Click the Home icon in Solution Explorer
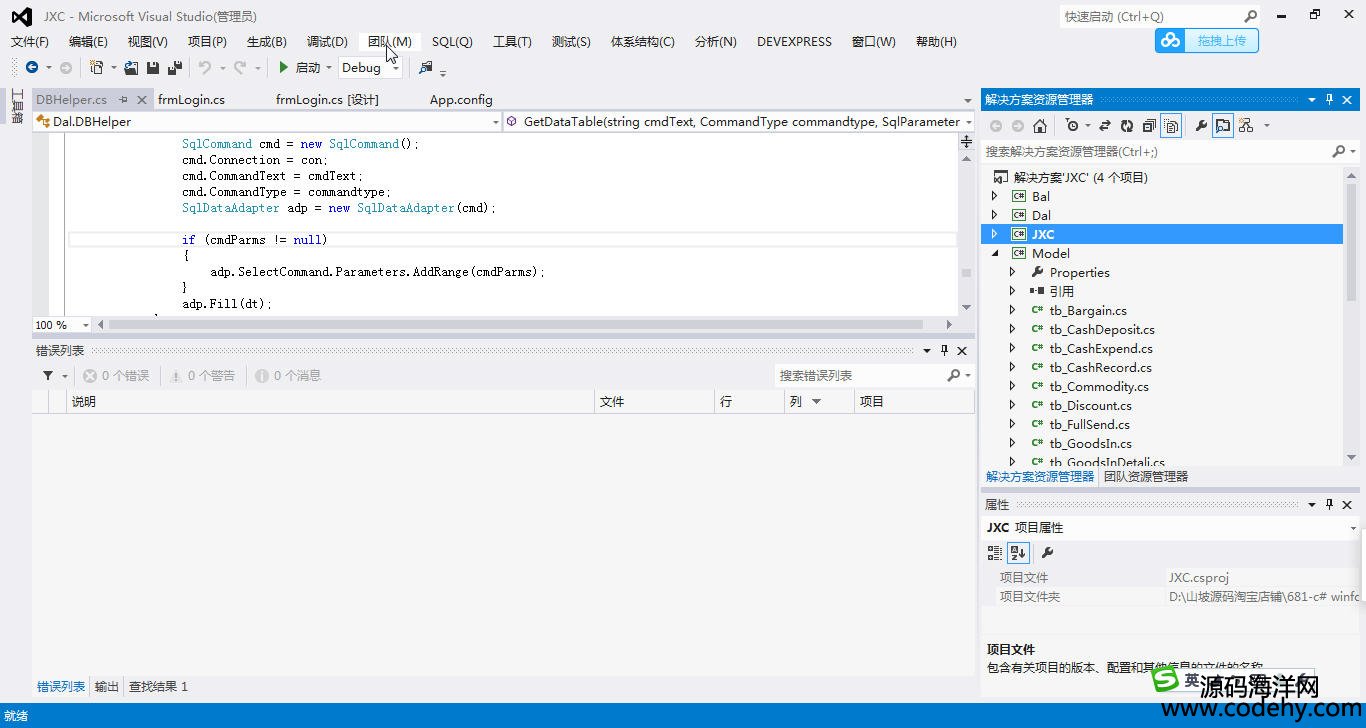The width and height of the screenshot is (1366, 728). pos(1040,126)
